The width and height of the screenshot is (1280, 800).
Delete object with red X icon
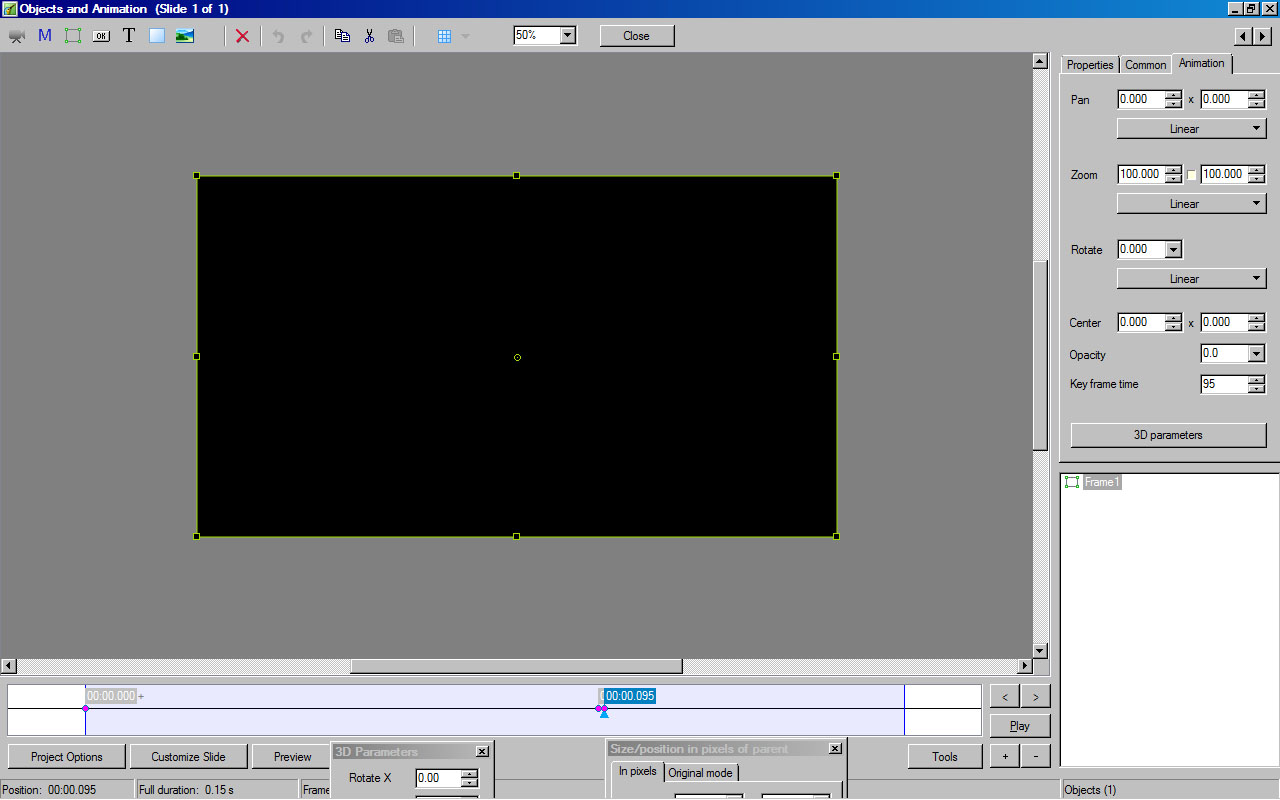click(242, 36)
